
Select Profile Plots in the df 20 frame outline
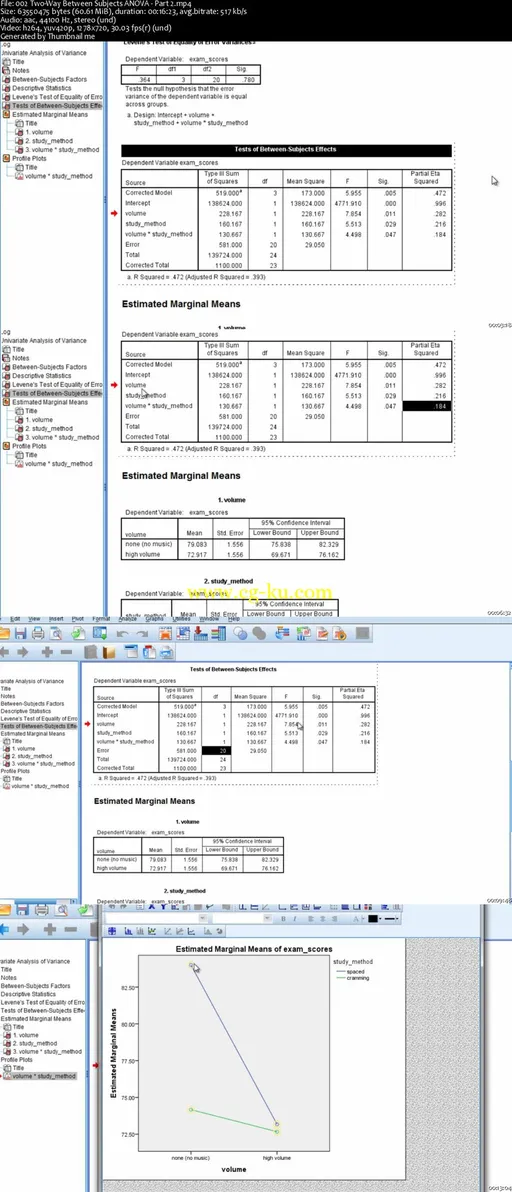[x=14, y=770]
